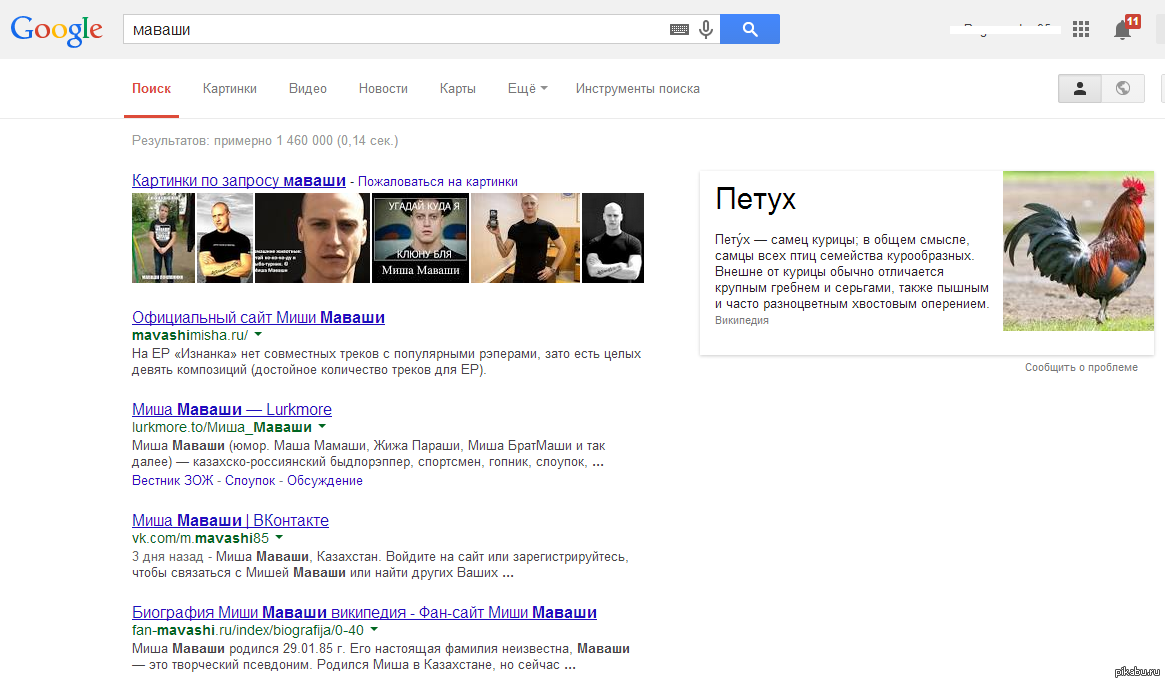Screen dimensions: 1165x683
Task: Switch to the Новости tab
Action: (383, 88)
